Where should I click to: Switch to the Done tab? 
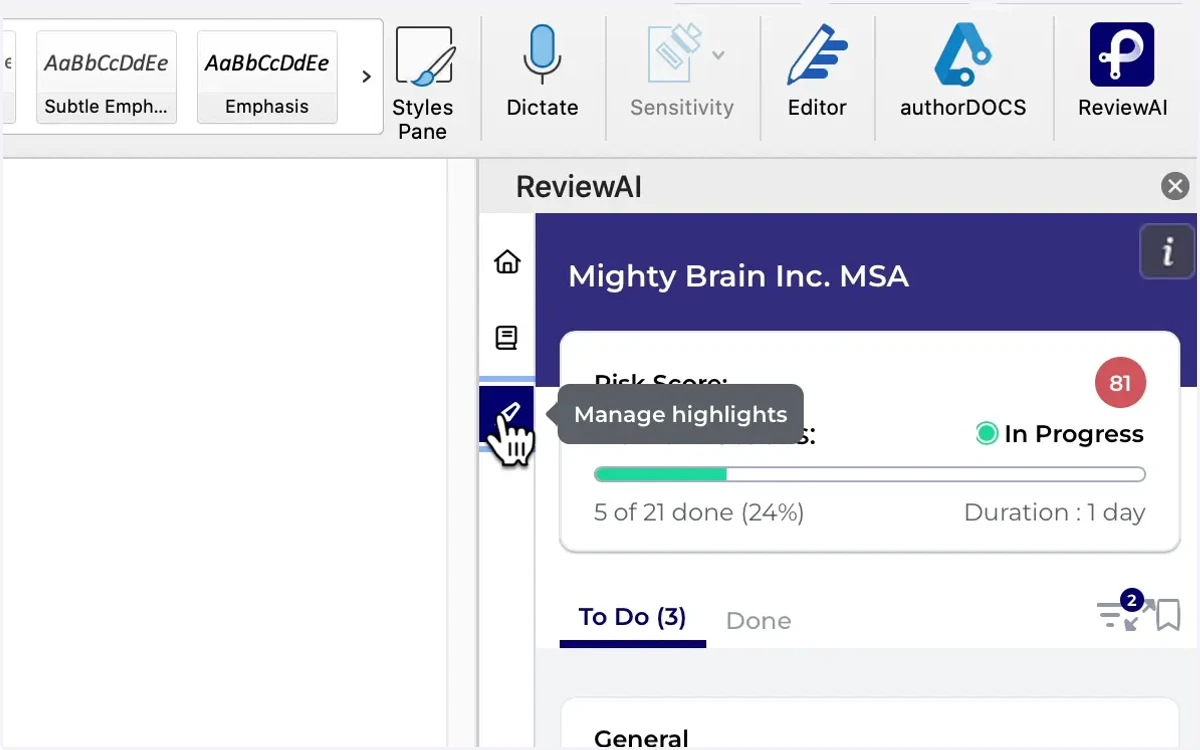point(758,621)
